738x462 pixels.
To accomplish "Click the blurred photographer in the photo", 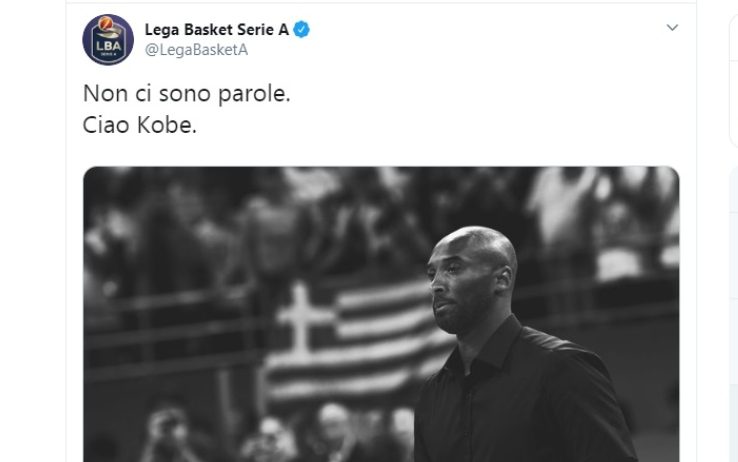I will [169, 435].
